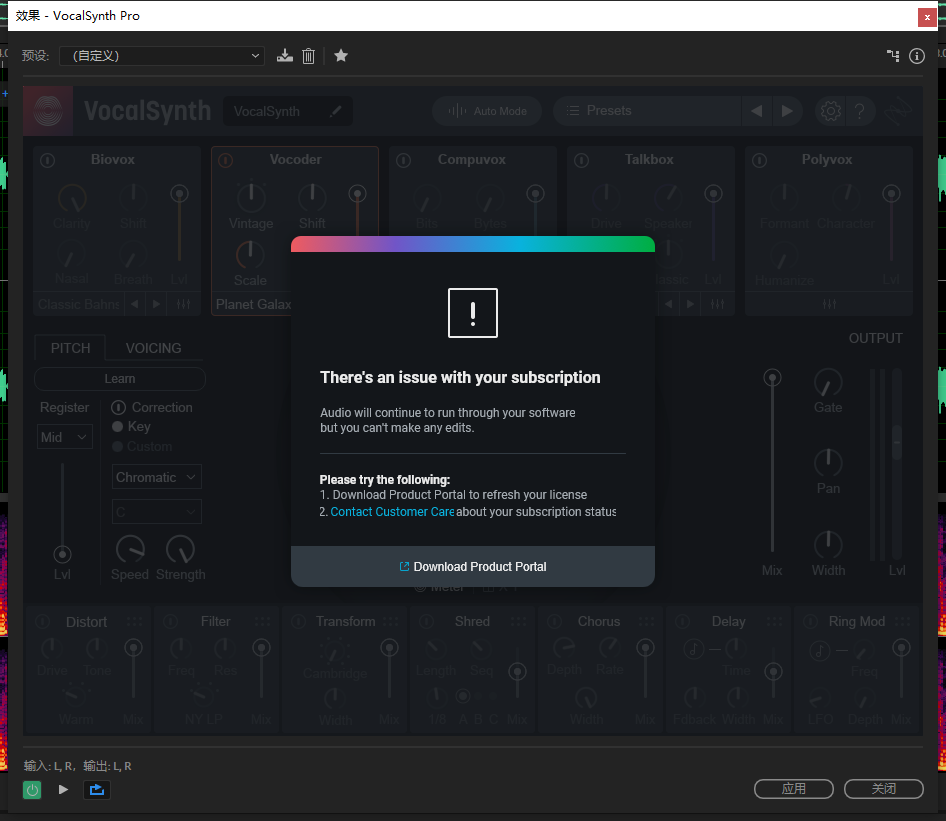Enable Auto Mode
The height and width of the screenshot is (821, 946).
click(x=487, y=111)
